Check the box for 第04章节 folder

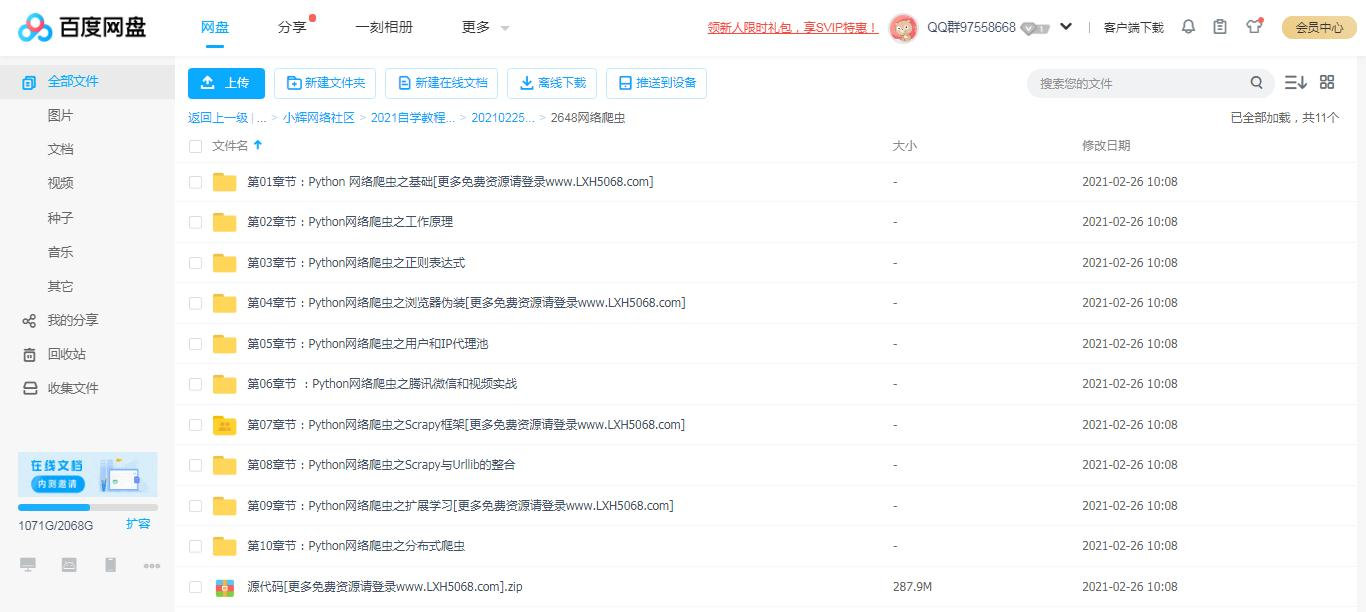[195, 303]
